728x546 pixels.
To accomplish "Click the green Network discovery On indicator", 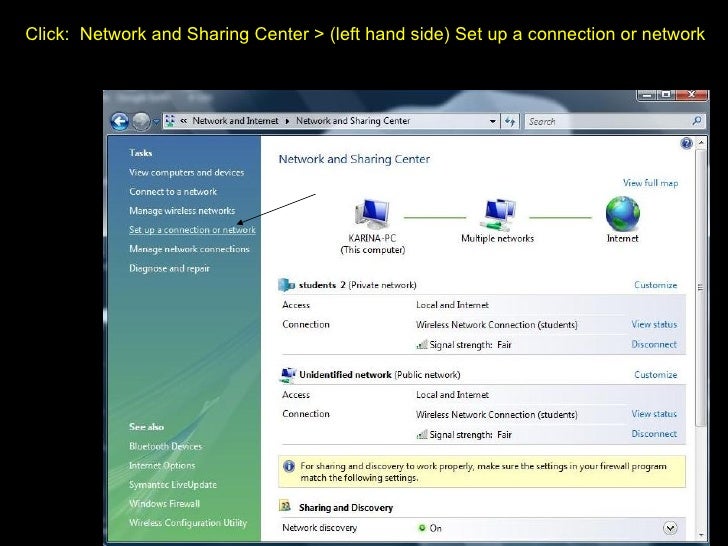I will [x=422, y=528].
